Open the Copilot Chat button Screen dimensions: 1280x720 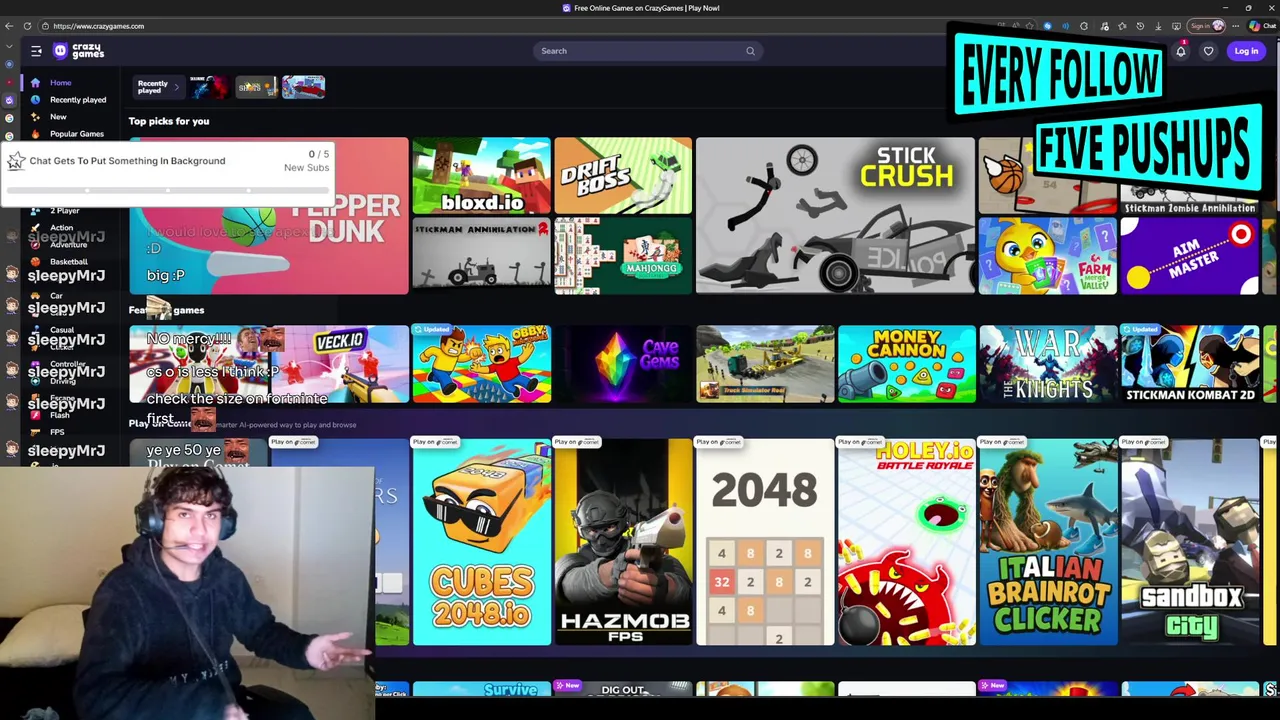pyautogui.click(x=1260, y=26)
